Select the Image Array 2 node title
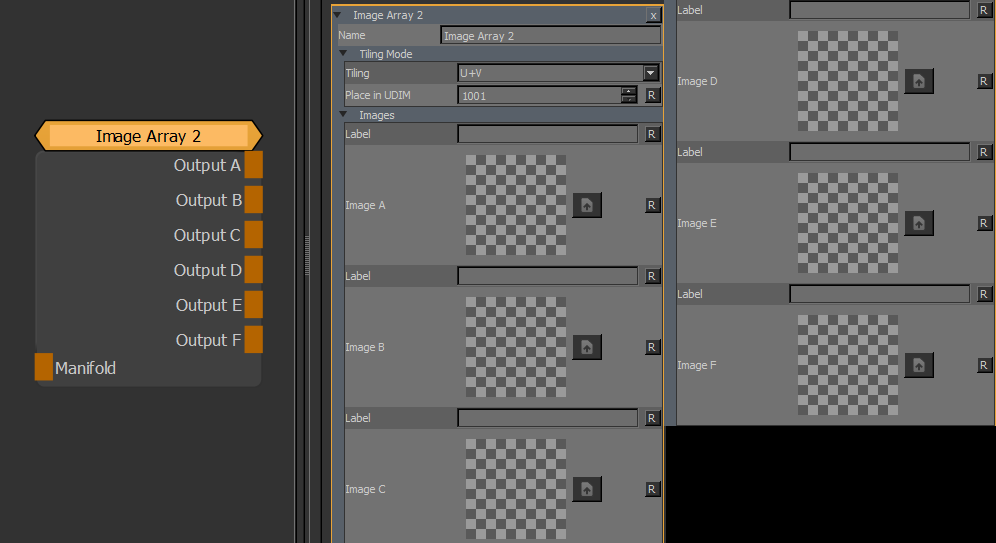 (x=148, y=135)
